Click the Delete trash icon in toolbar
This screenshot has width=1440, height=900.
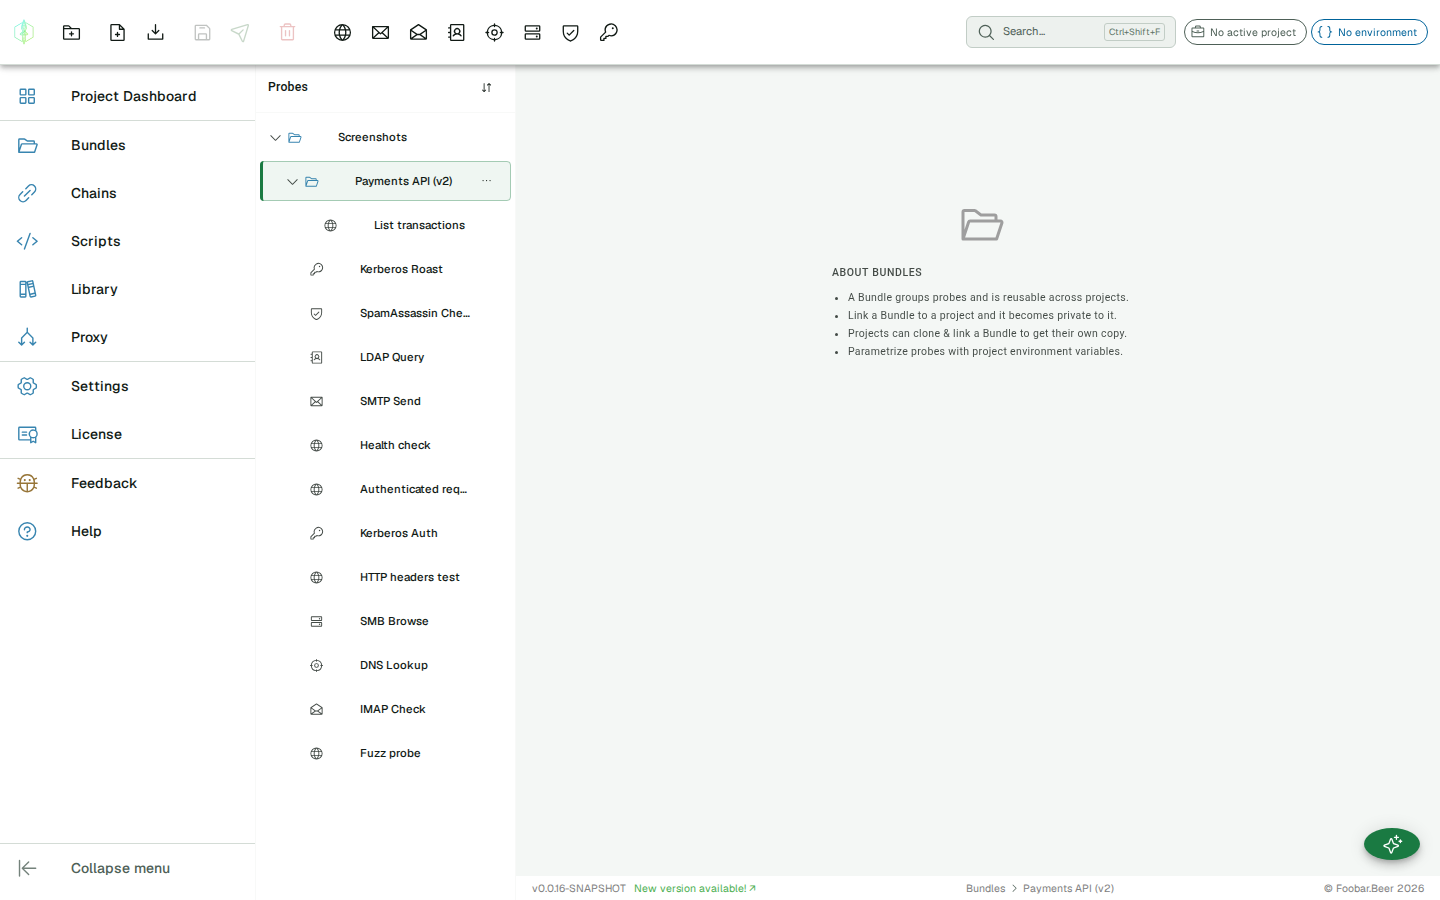pos(287,32)
